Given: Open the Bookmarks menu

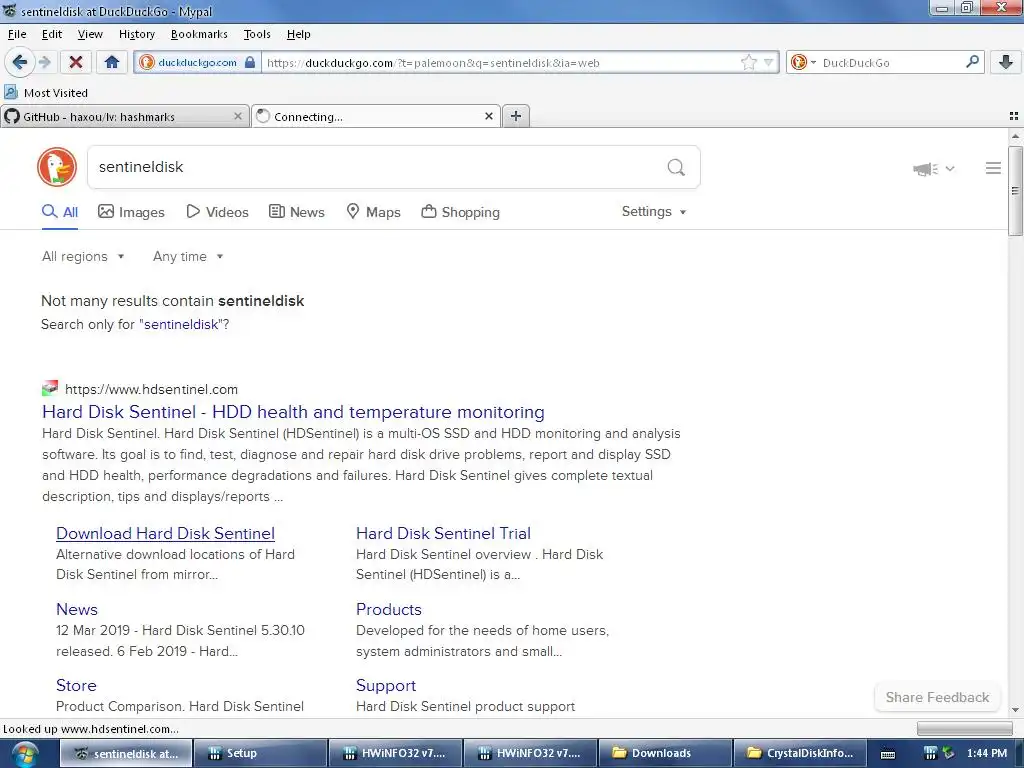Looking at the screenshot, I should (199, 34).
